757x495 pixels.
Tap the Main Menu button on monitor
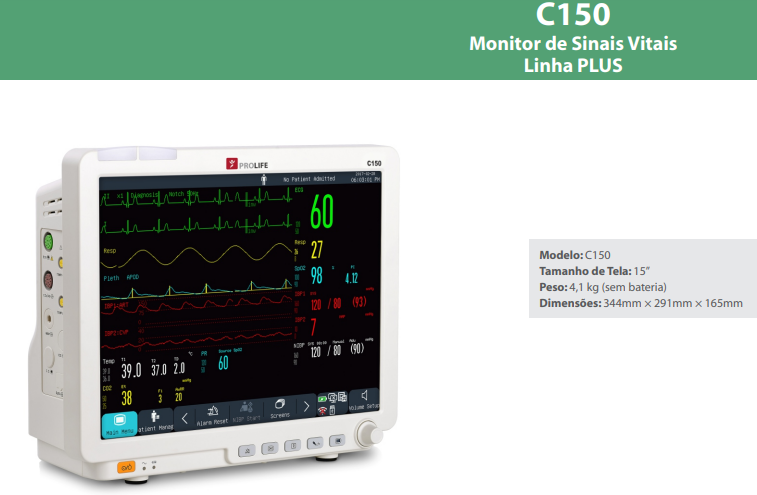pyautogui.click(x=119, y=422)
